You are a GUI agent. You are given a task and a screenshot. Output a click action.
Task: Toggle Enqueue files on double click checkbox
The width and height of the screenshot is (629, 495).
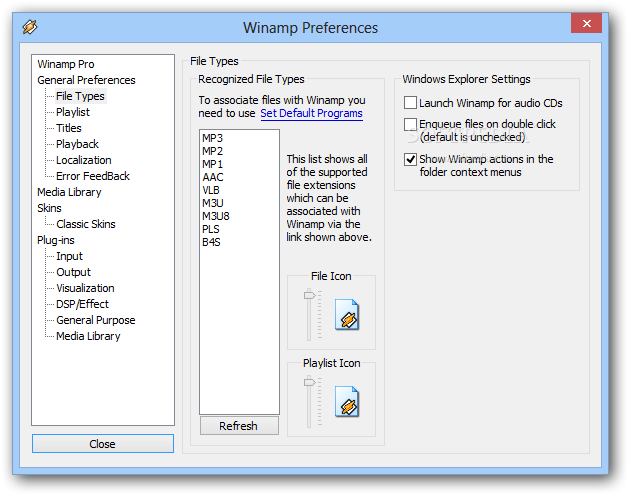(x=410, y=124)
